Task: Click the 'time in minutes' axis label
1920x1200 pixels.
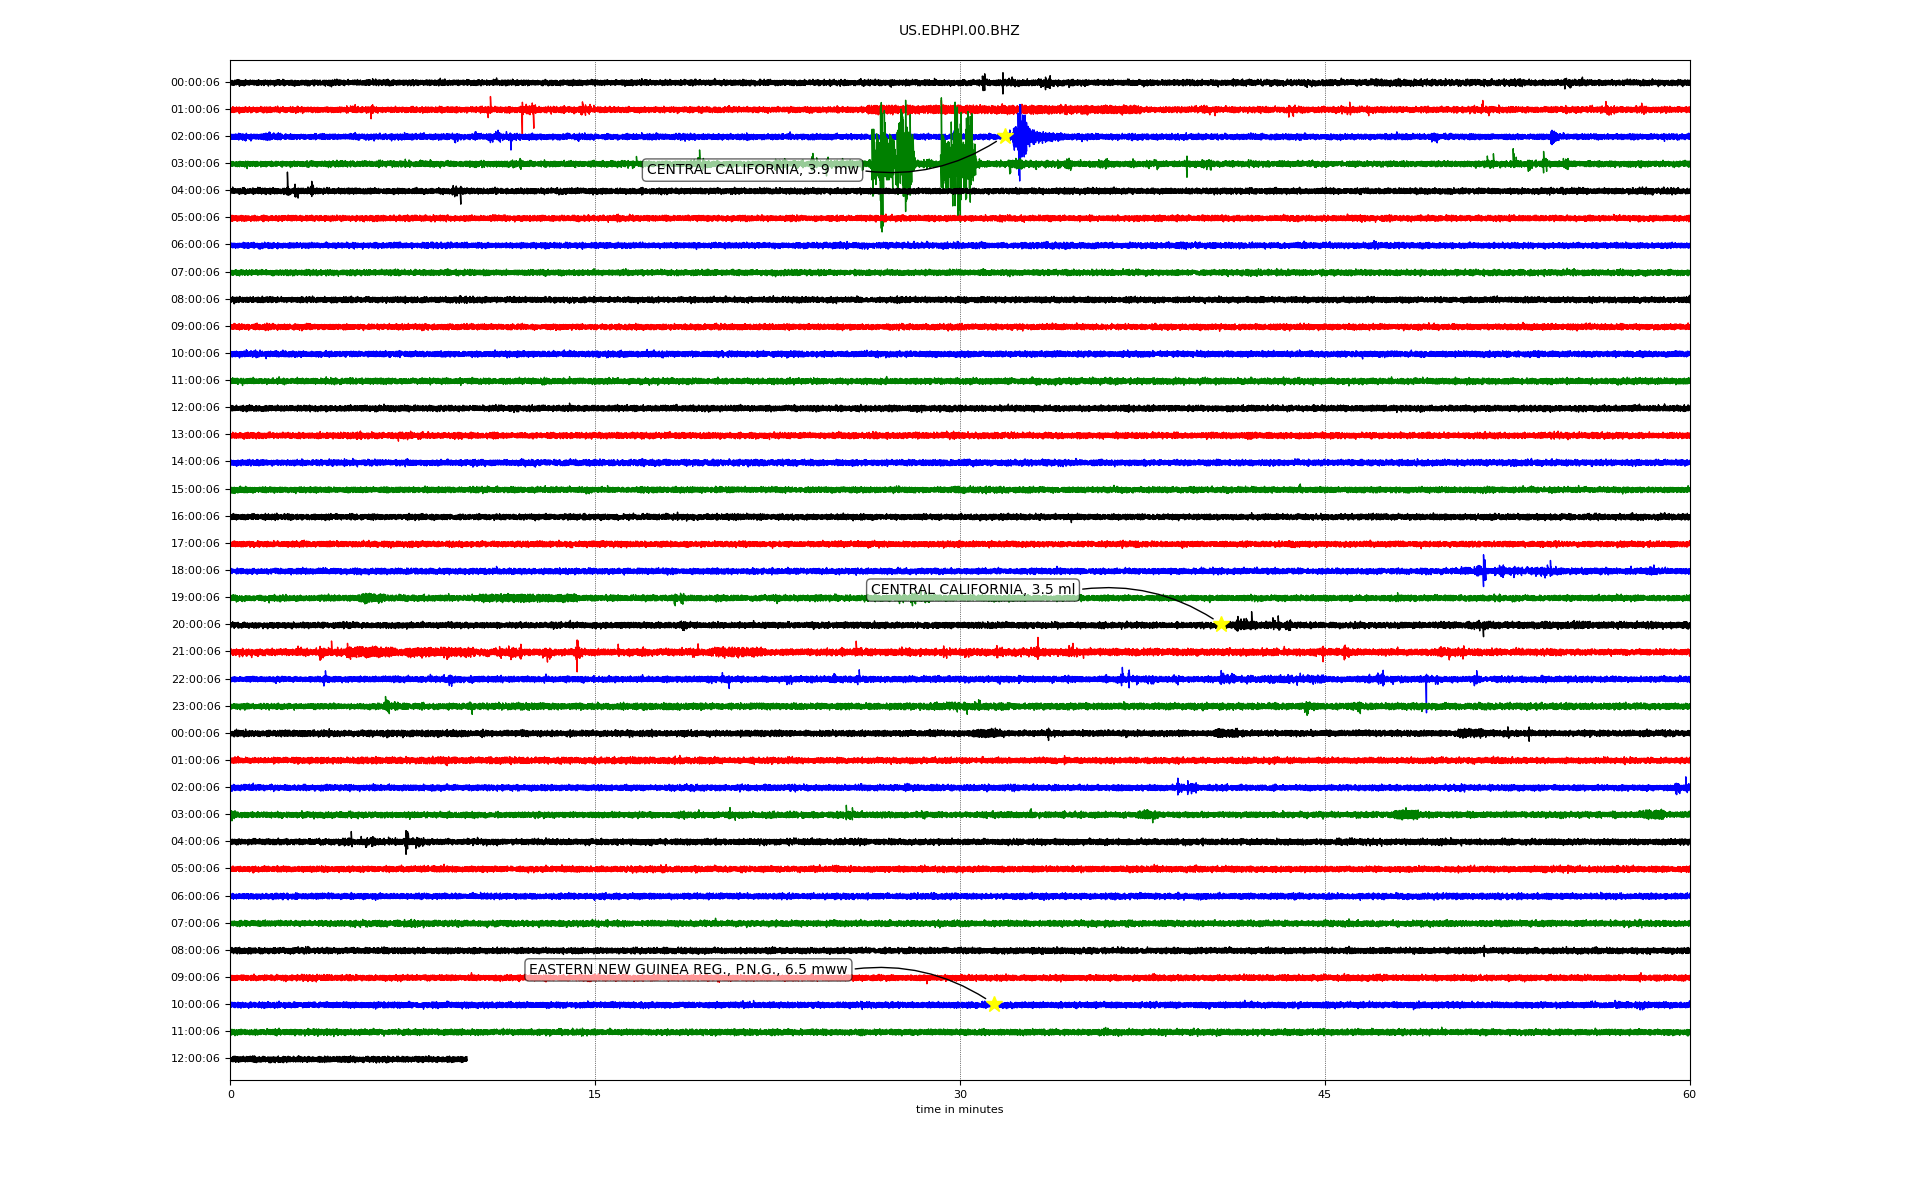Action: coord(959,1110)
